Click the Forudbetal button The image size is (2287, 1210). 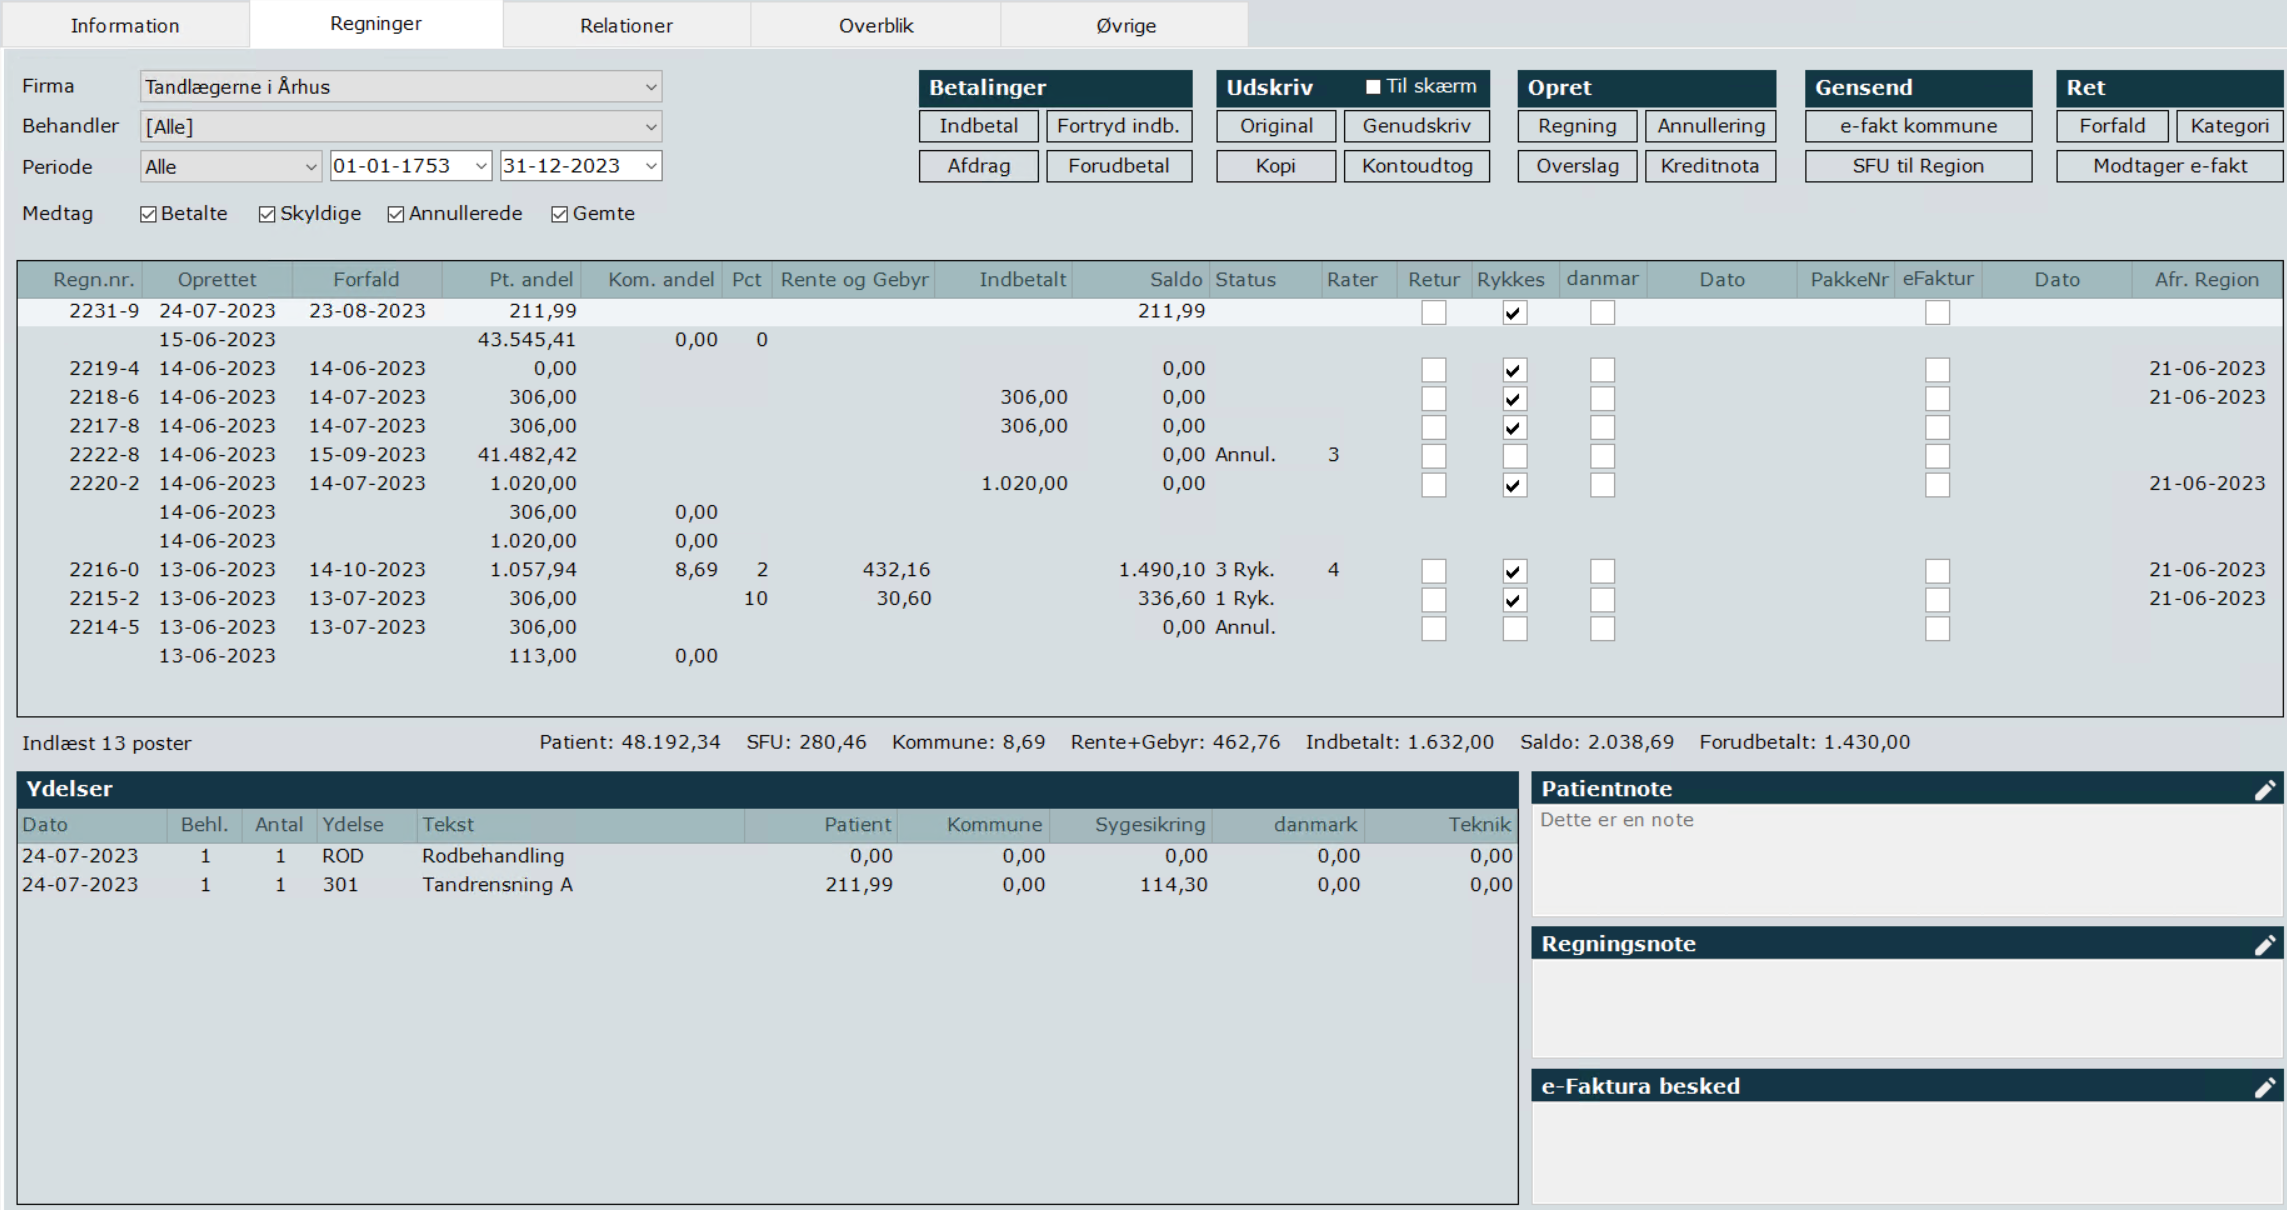coord(1119,166)
